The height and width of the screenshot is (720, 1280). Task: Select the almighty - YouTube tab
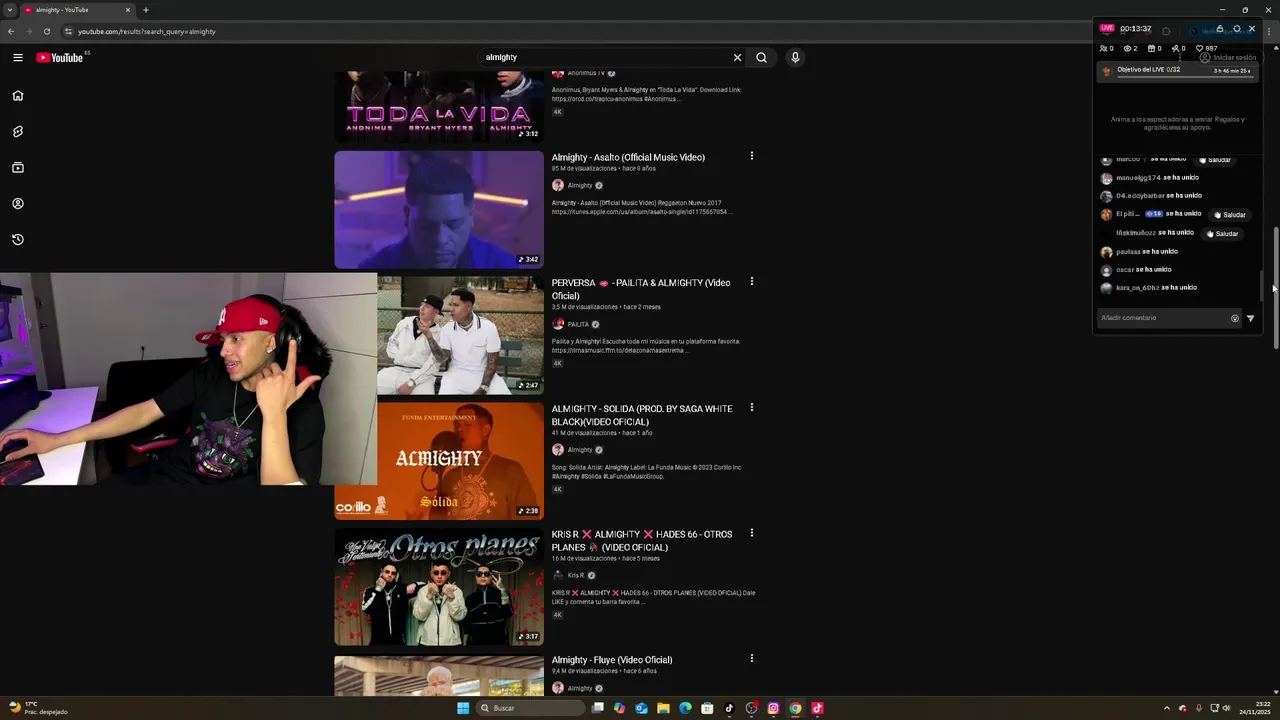pos(76,10)
